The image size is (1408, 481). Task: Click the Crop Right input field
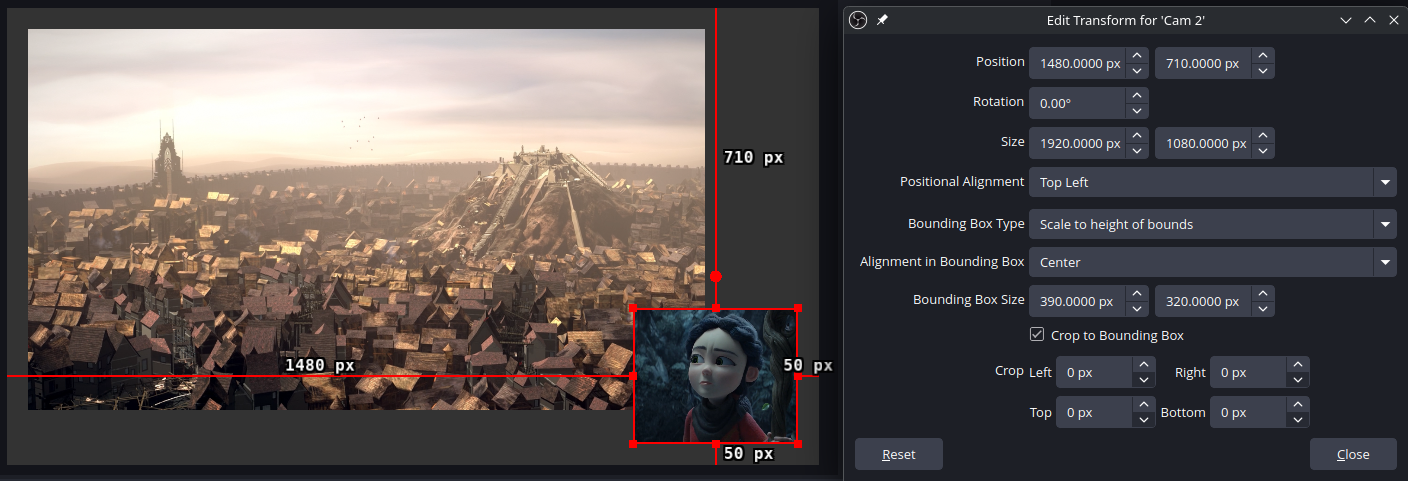1248,373
